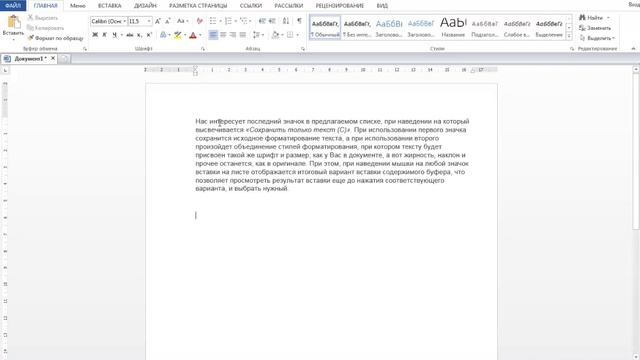Open the Выделить selection dropdown
640x360 pixels.
[x=597, y=38]
